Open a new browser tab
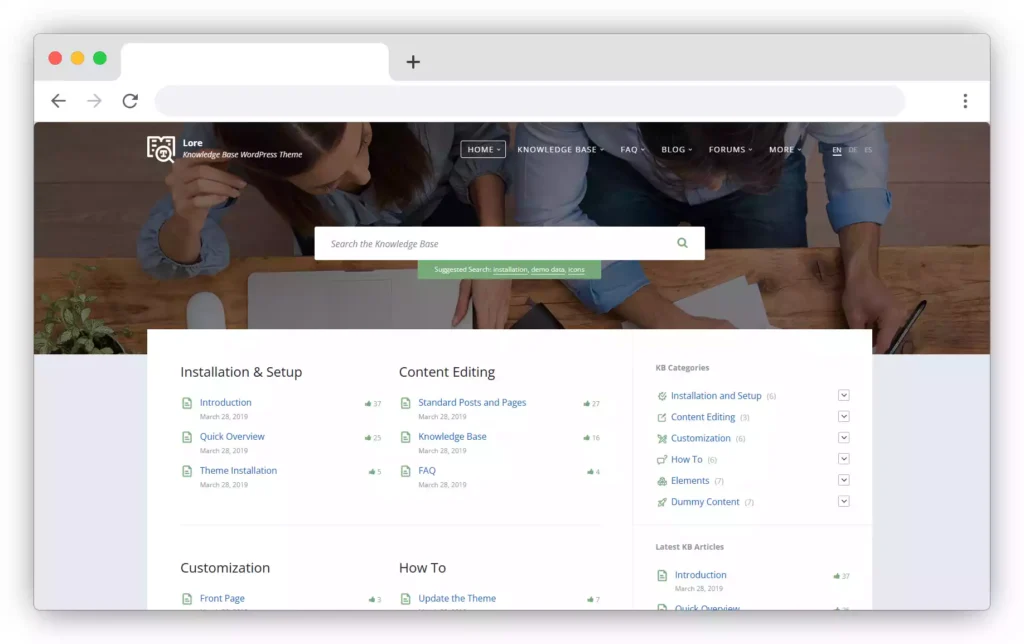The width and height of the screenshot is (1024, 644). pyautogui.click(x=413, y=62)
